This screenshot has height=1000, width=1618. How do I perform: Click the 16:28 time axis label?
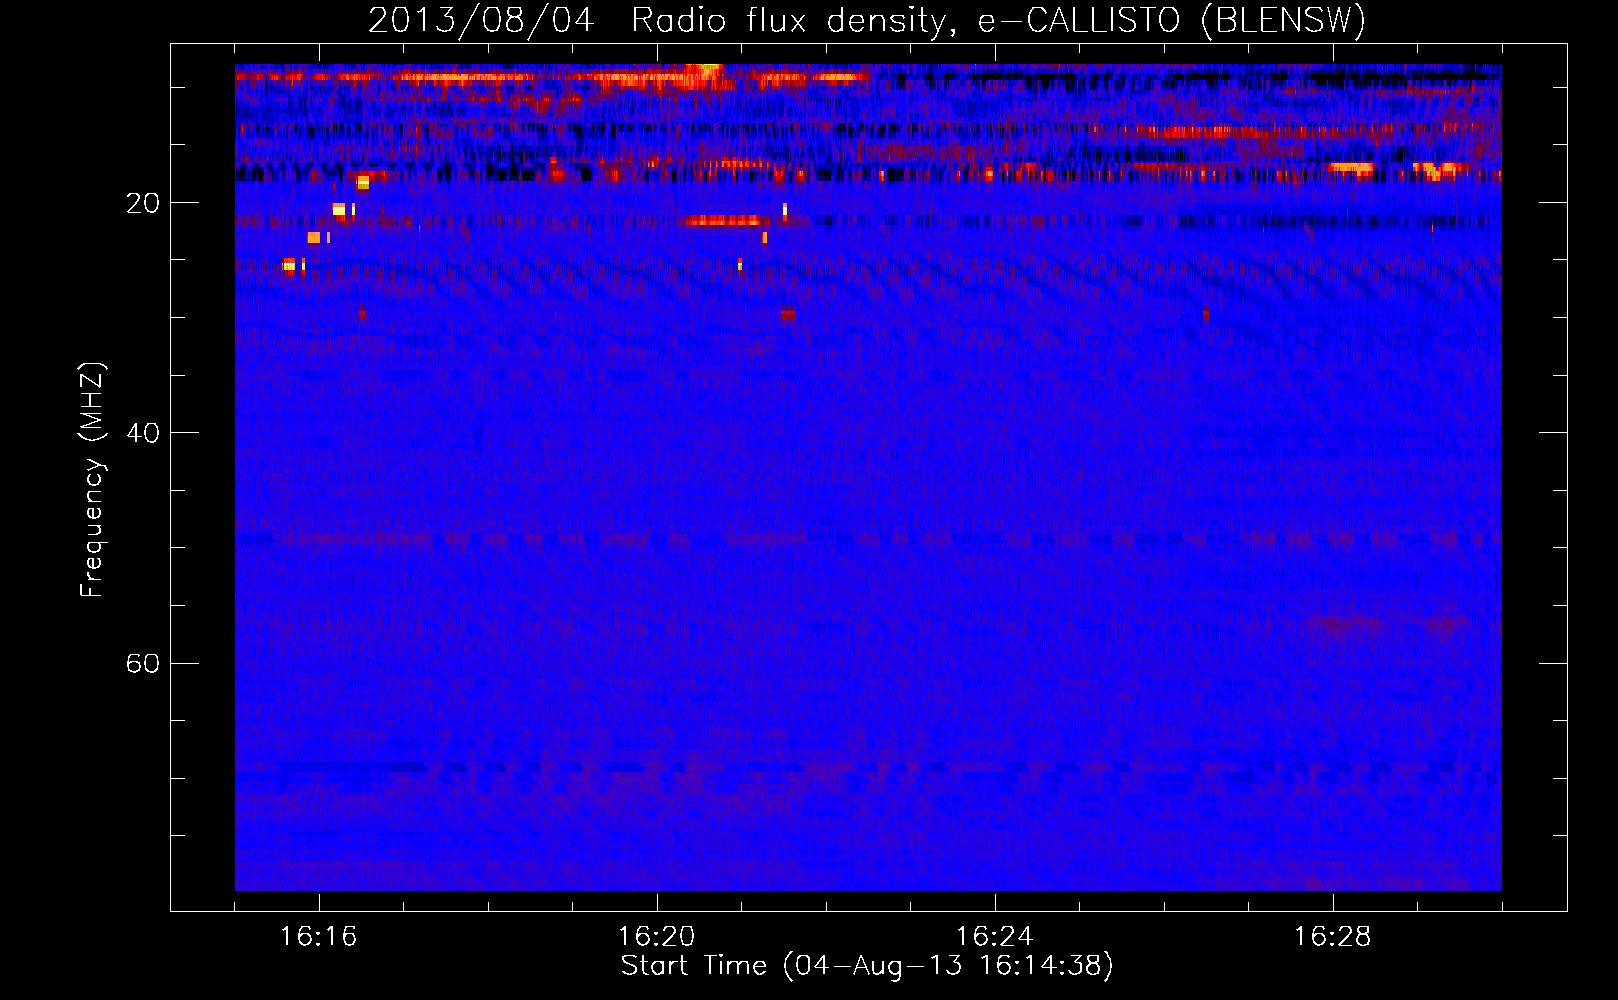pyautogui.click(x=1333, y=937)
